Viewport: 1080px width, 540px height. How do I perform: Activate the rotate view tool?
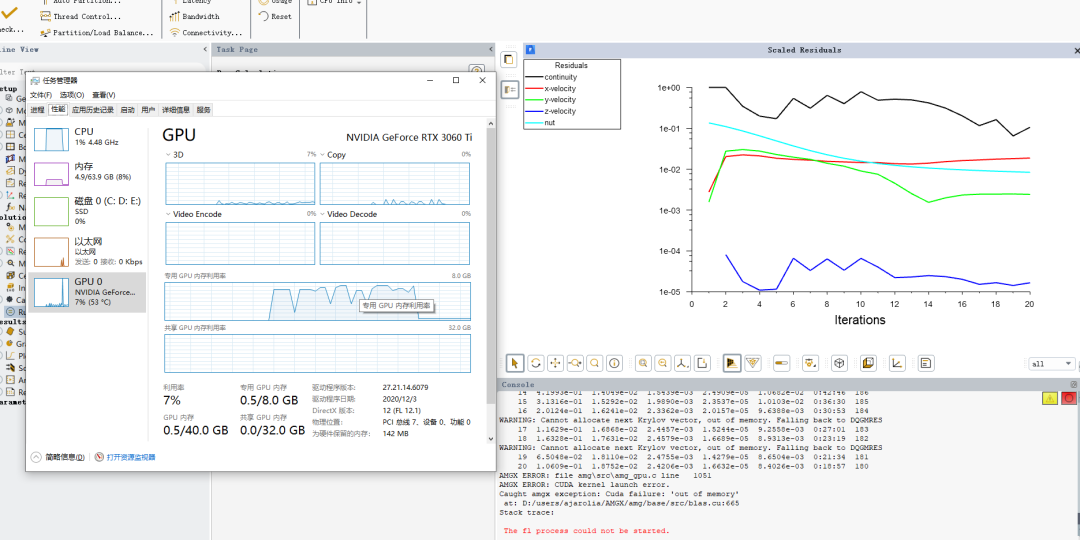[534, 363]
